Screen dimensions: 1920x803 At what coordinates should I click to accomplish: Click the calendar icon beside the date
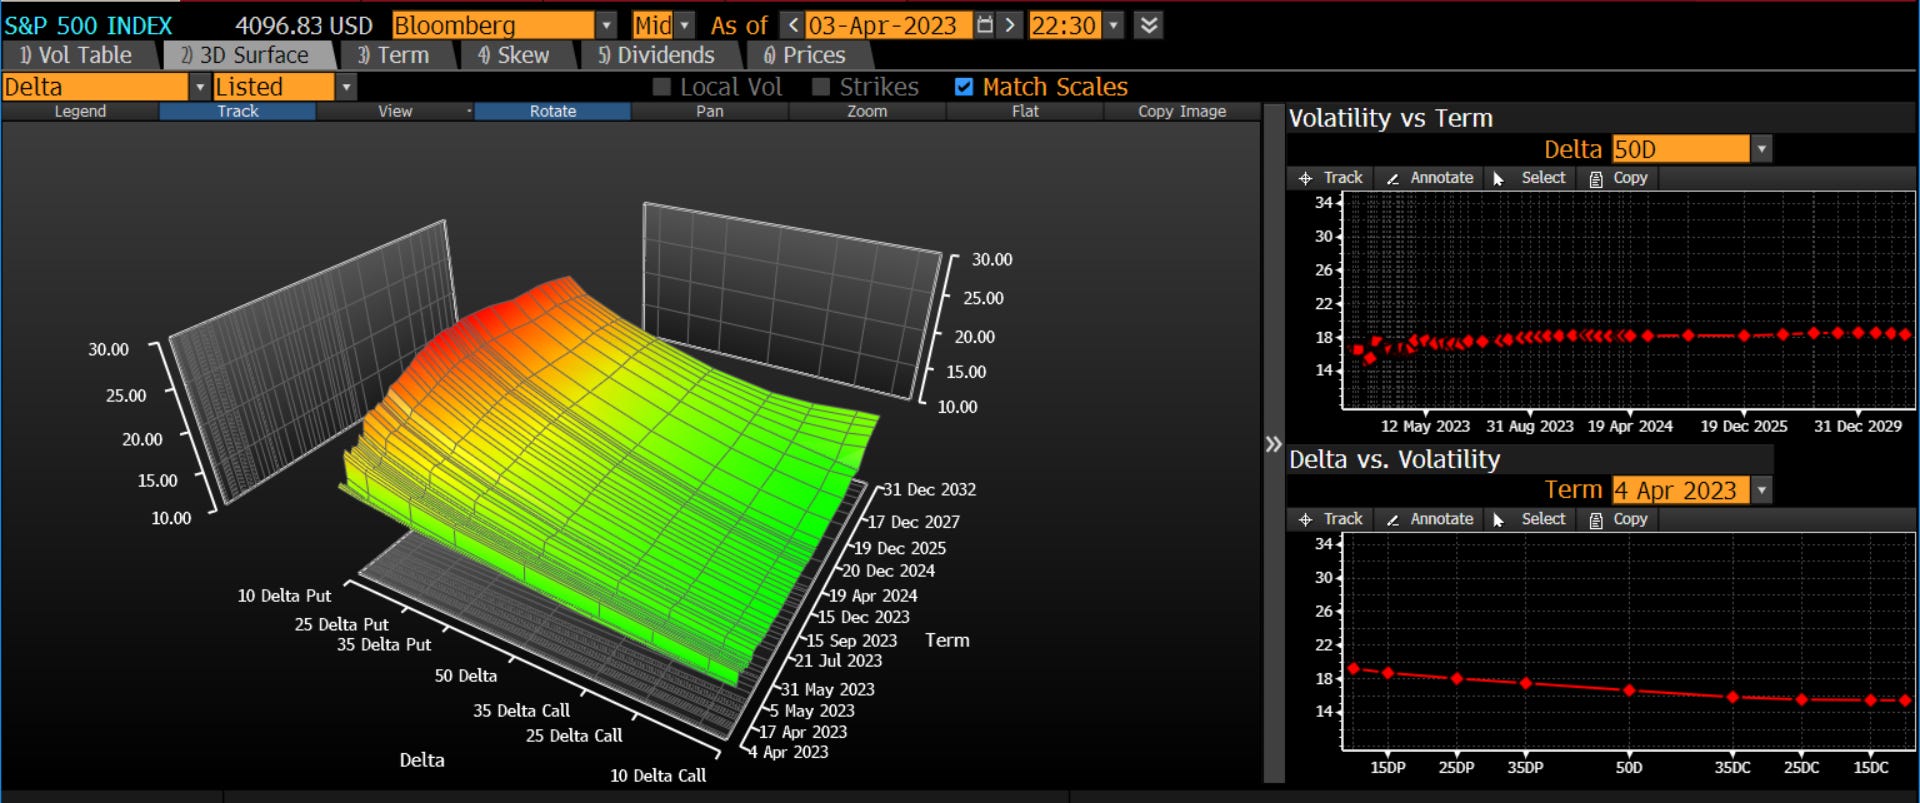(x=985, y=25)
